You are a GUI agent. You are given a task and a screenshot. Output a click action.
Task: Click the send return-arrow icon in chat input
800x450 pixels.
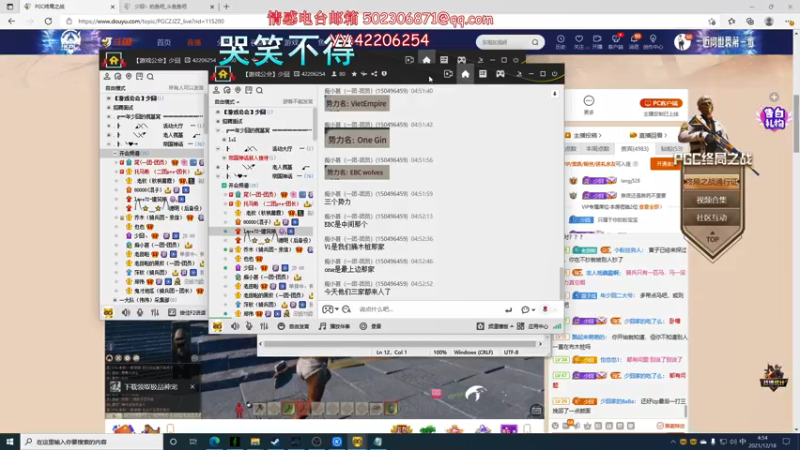click(x=508, y=310)
